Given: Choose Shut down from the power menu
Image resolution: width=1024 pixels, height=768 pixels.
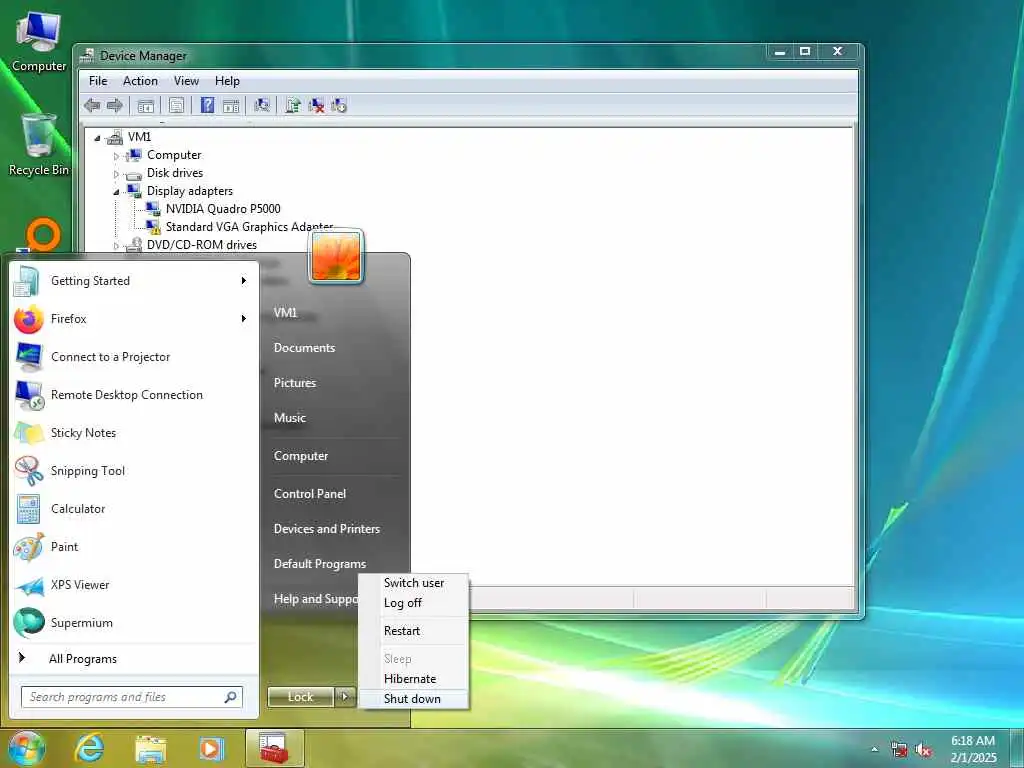Looking at the screenshot, I should 414,699.
